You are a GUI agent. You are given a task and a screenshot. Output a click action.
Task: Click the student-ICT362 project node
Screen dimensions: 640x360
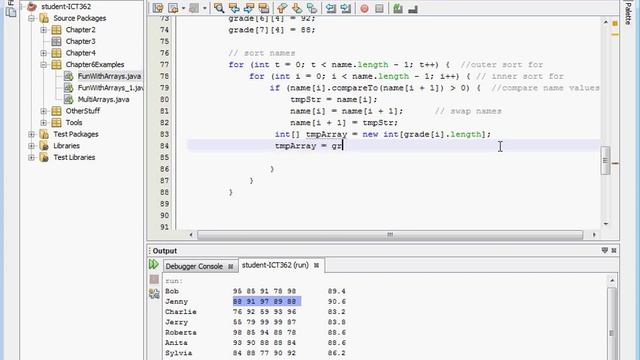(66, 7)
